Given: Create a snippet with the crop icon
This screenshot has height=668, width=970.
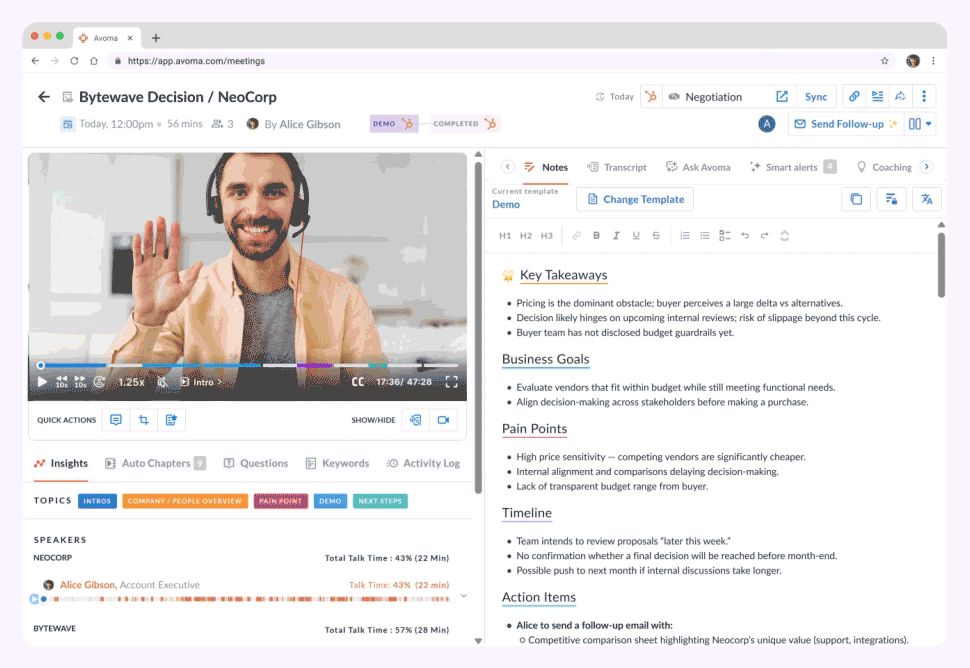Looking at the screenshot, I should (x=144, y=420).
